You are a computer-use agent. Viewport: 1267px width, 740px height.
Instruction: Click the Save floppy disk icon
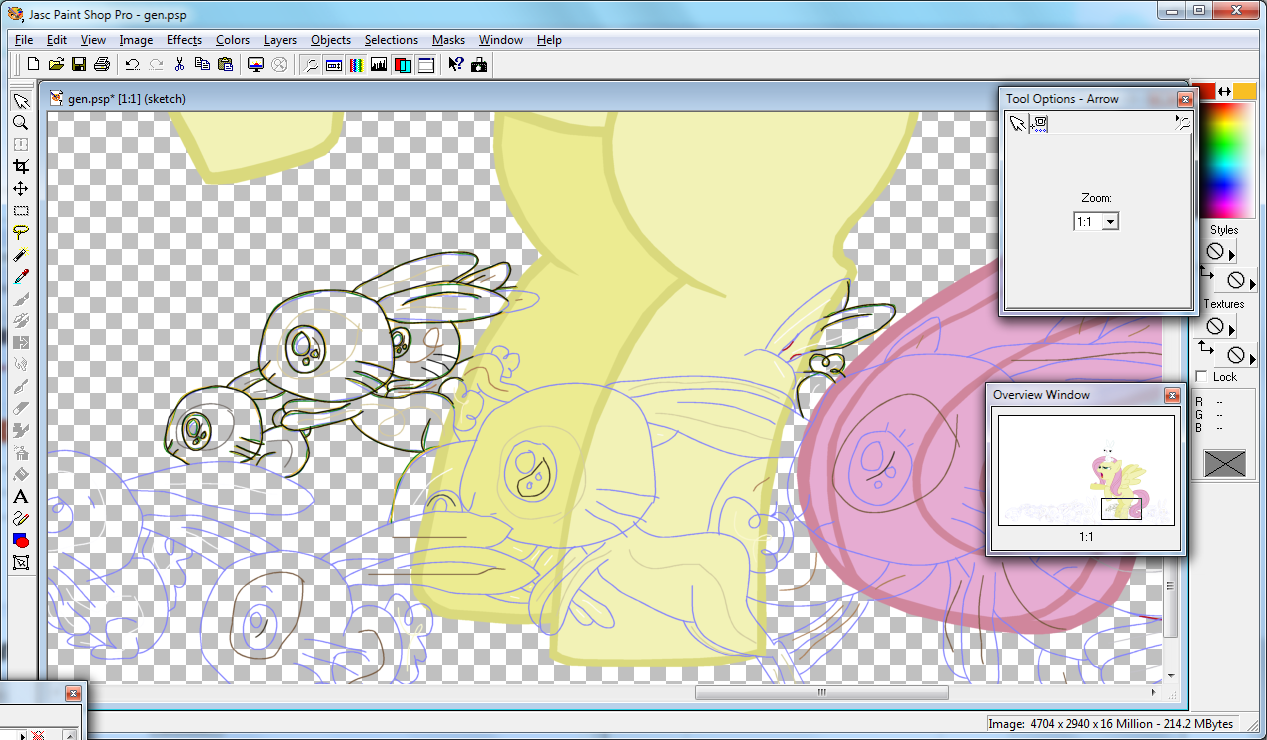(78, 65)
